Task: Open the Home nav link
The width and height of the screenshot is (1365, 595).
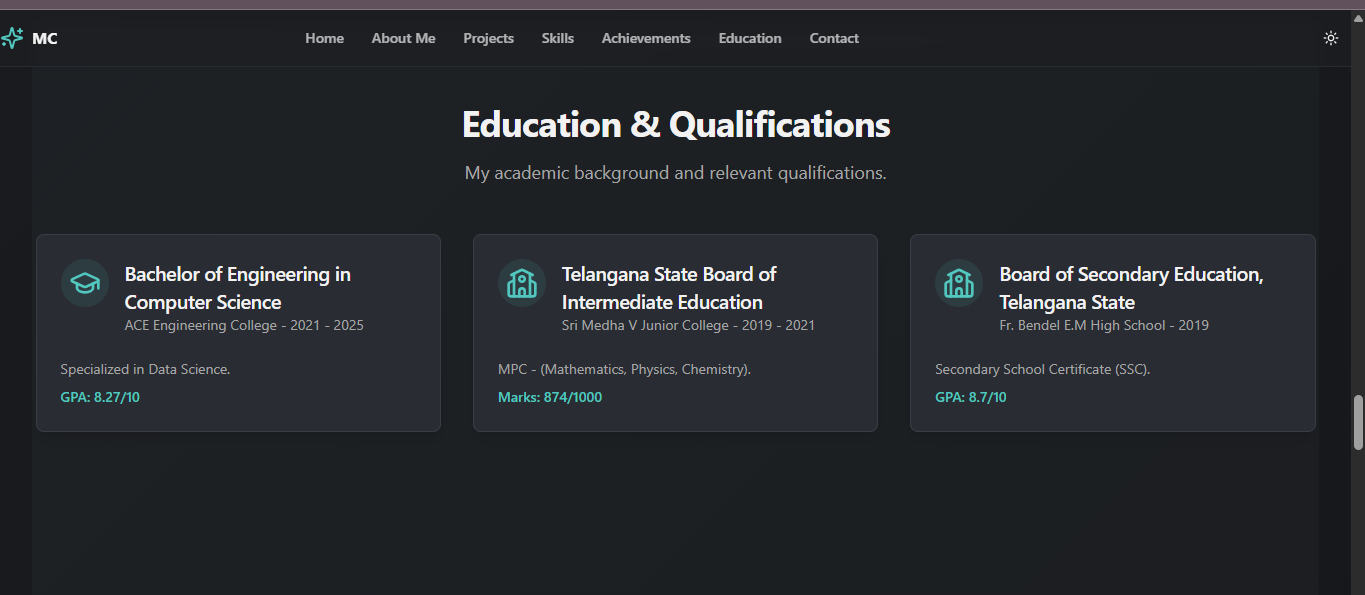Action: click(325, 38)
